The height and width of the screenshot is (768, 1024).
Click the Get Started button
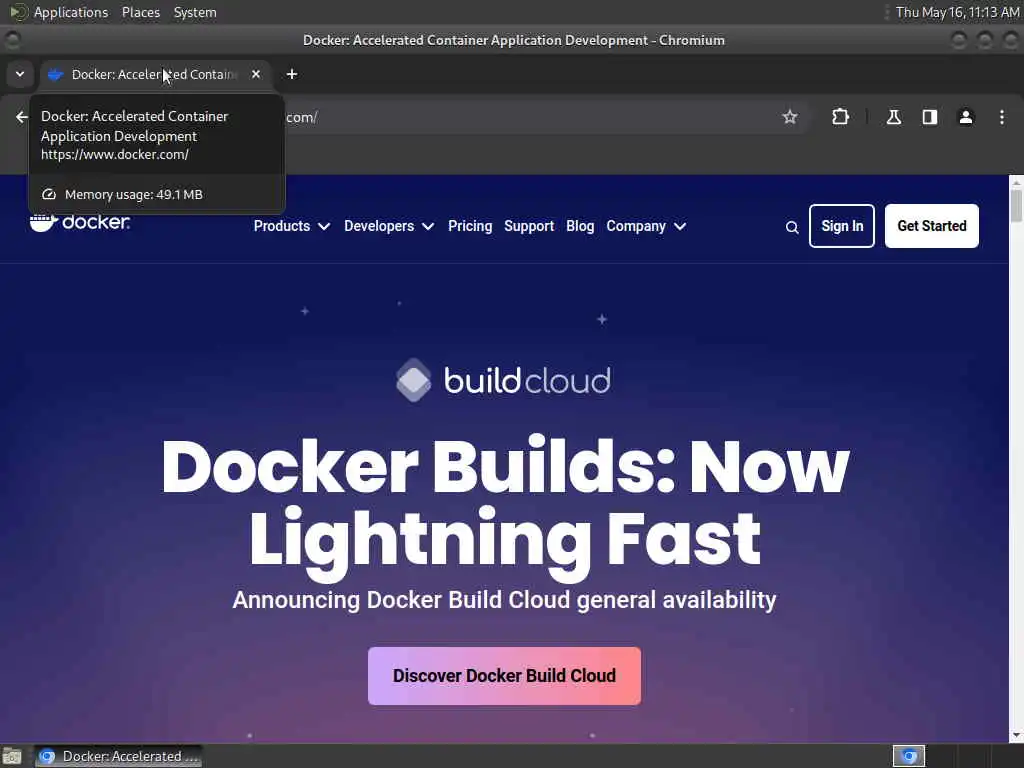(x=931, y=226)
